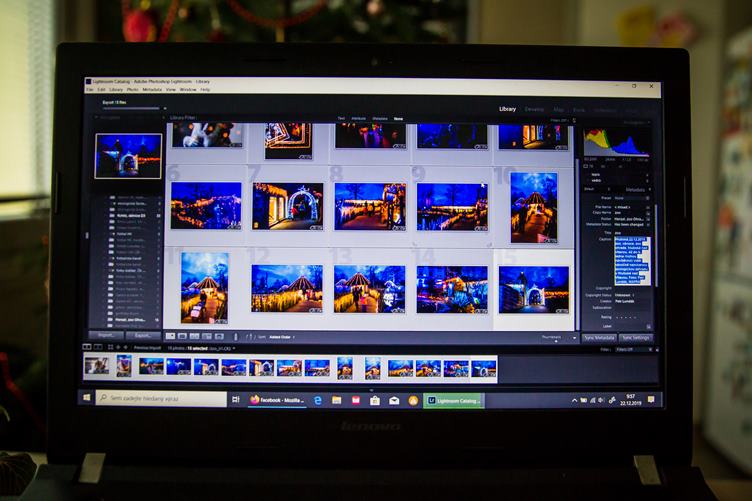
Task: Open the Metadata menu
Action: 152,90
